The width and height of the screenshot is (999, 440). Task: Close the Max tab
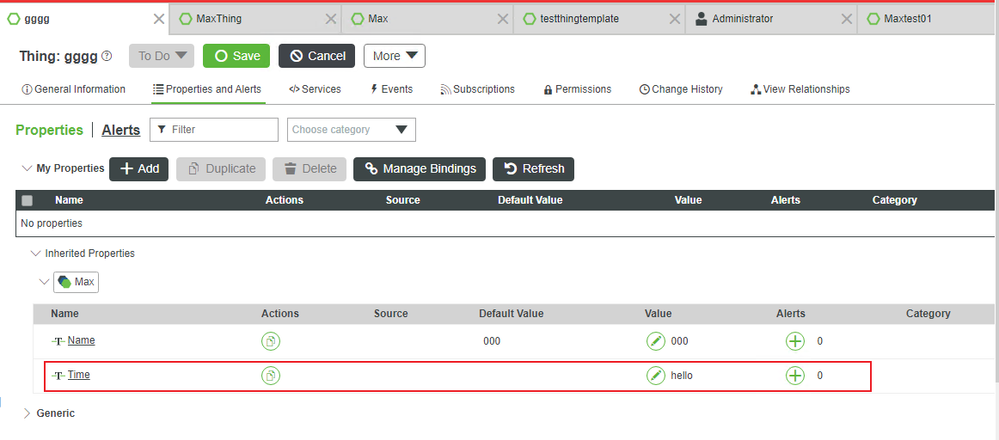[503, 19]
